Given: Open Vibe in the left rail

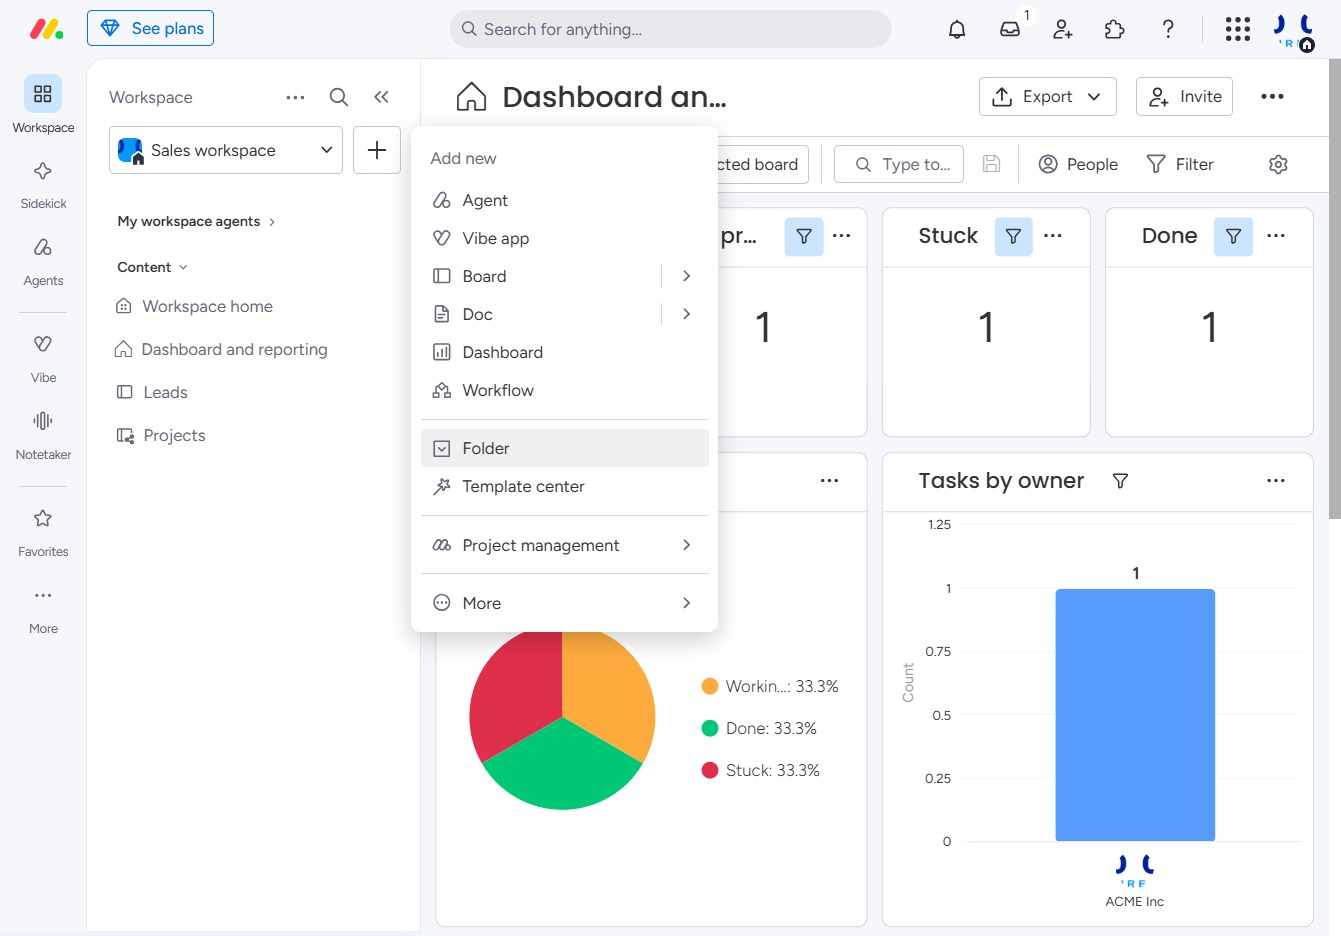Looking at the screenshot, I should coord(43,358).
